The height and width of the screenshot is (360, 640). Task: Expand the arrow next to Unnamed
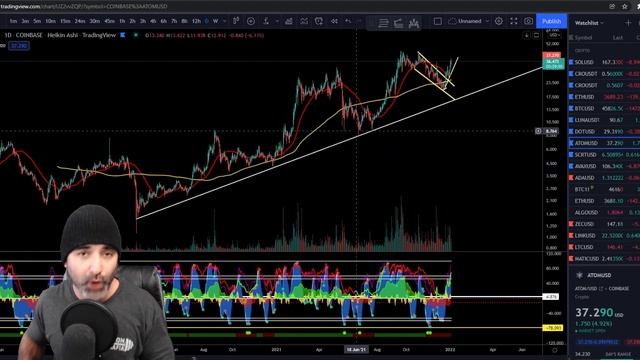(x=487, y=21)
